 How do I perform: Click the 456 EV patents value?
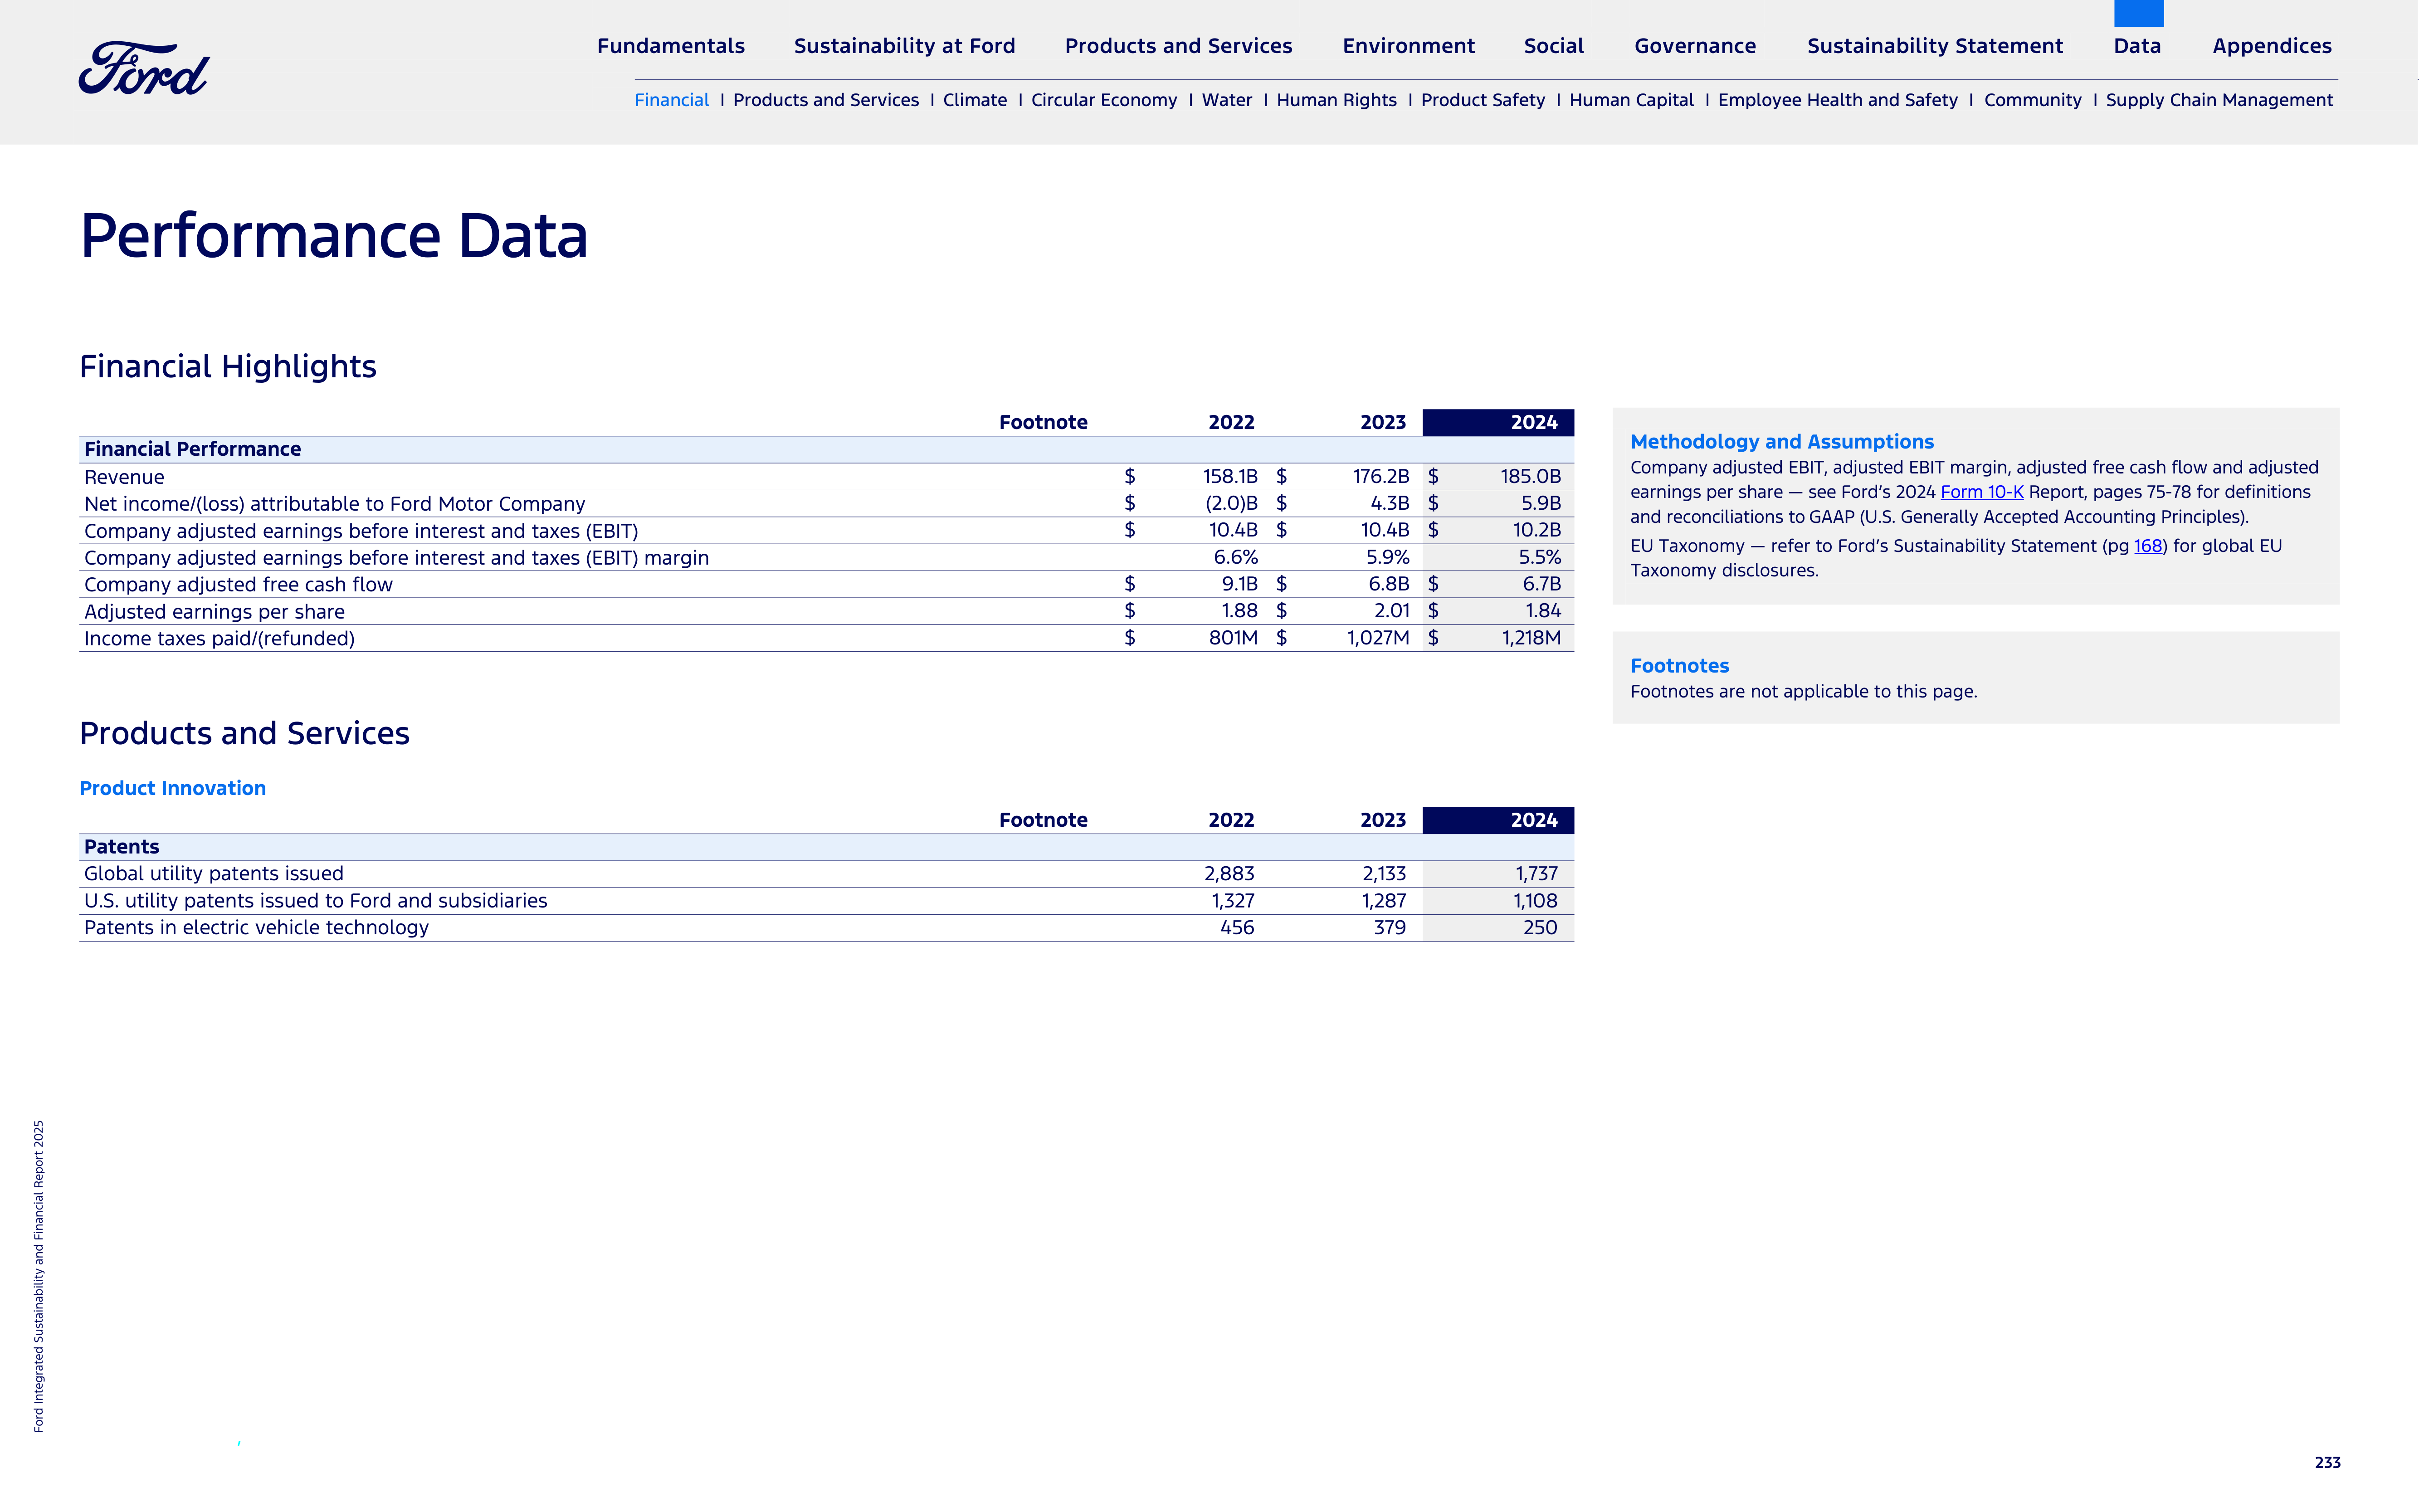click(1237, 928)
